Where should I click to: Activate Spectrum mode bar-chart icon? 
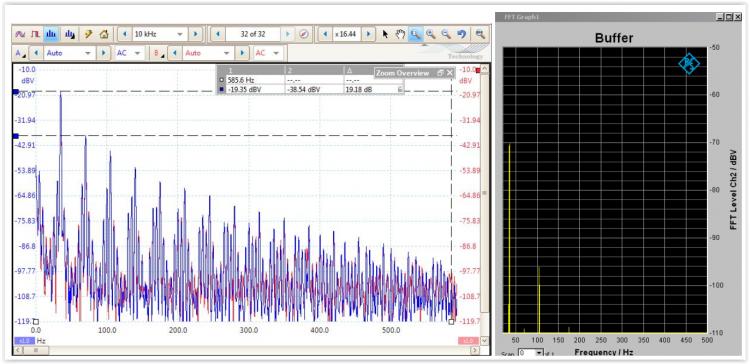51,34
